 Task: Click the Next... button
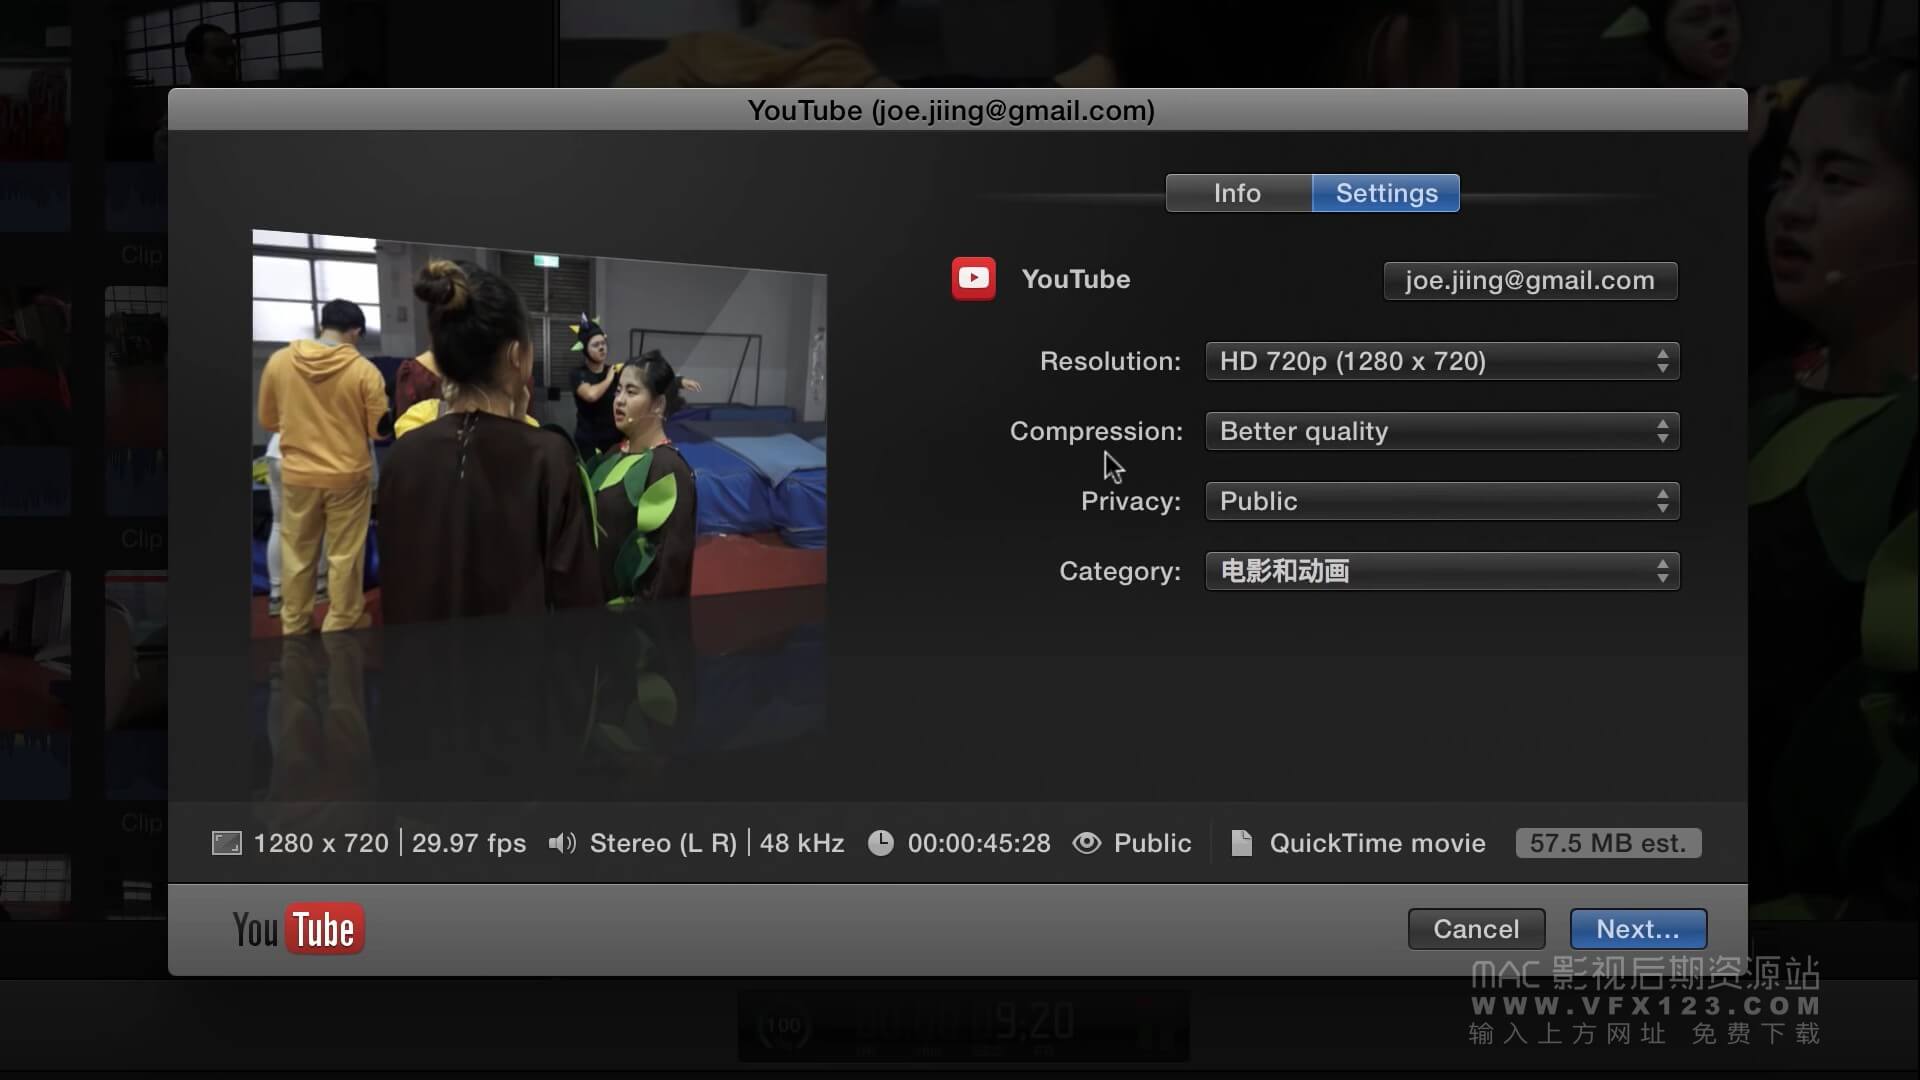click(x=1638, y=929)
